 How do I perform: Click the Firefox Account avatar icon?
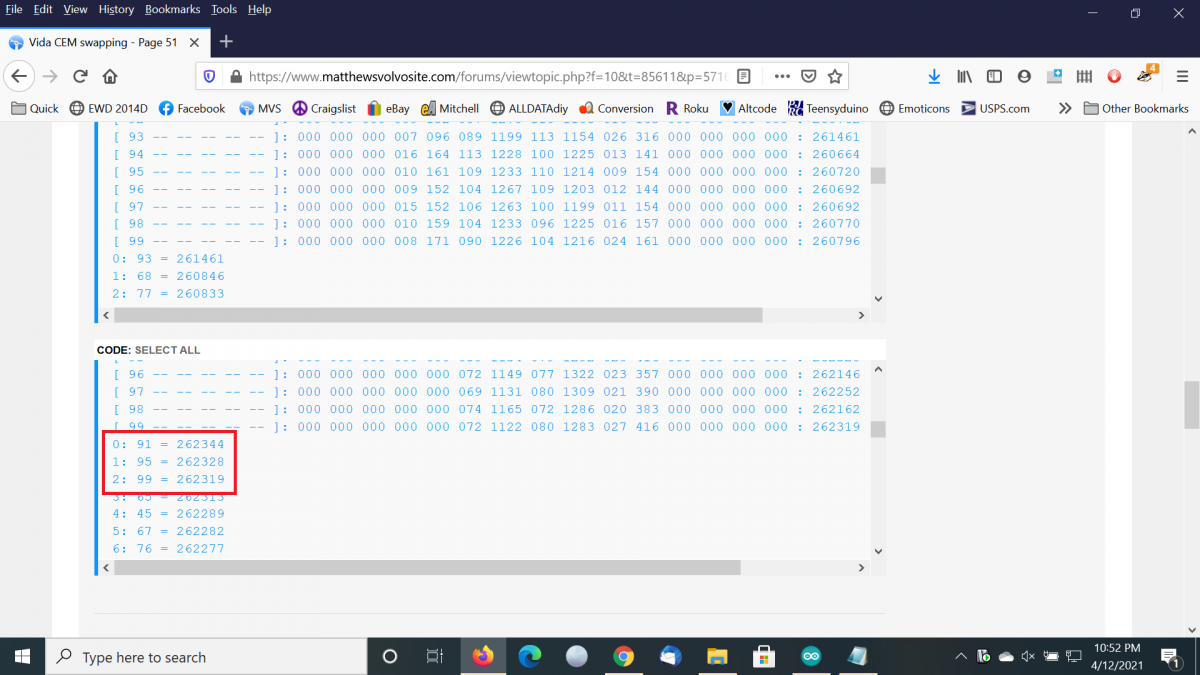1024,76
